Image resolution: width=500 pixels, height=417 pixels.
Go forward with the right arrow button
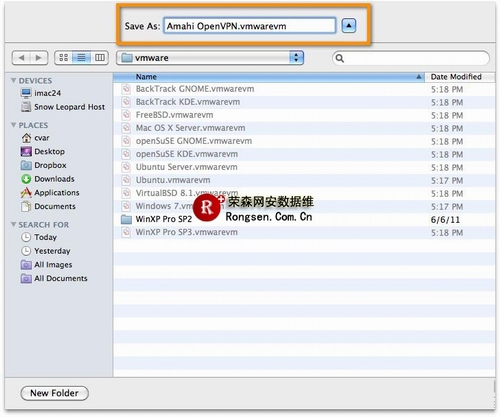39,58
